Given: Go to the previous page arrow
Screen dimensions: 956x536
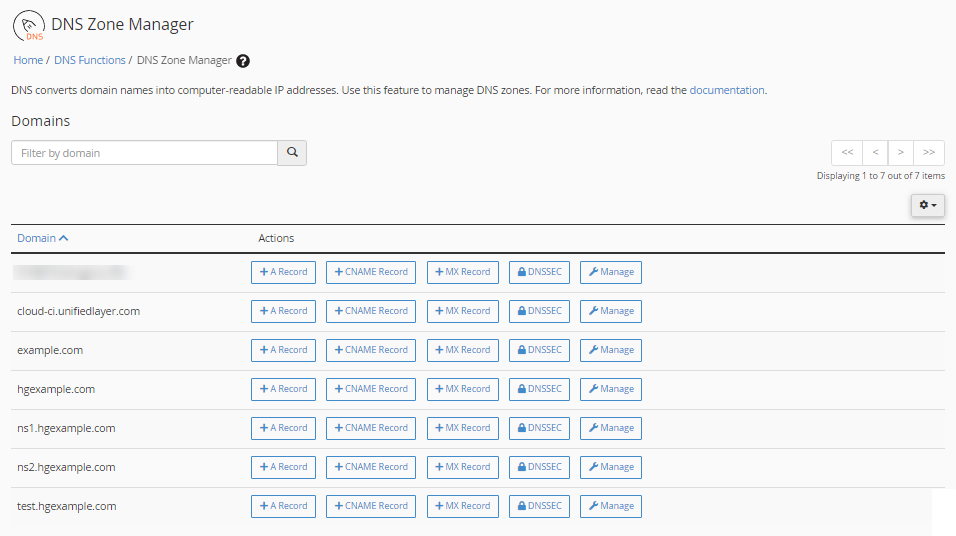Looking at the screenshot, I should [x=875, y=153].
